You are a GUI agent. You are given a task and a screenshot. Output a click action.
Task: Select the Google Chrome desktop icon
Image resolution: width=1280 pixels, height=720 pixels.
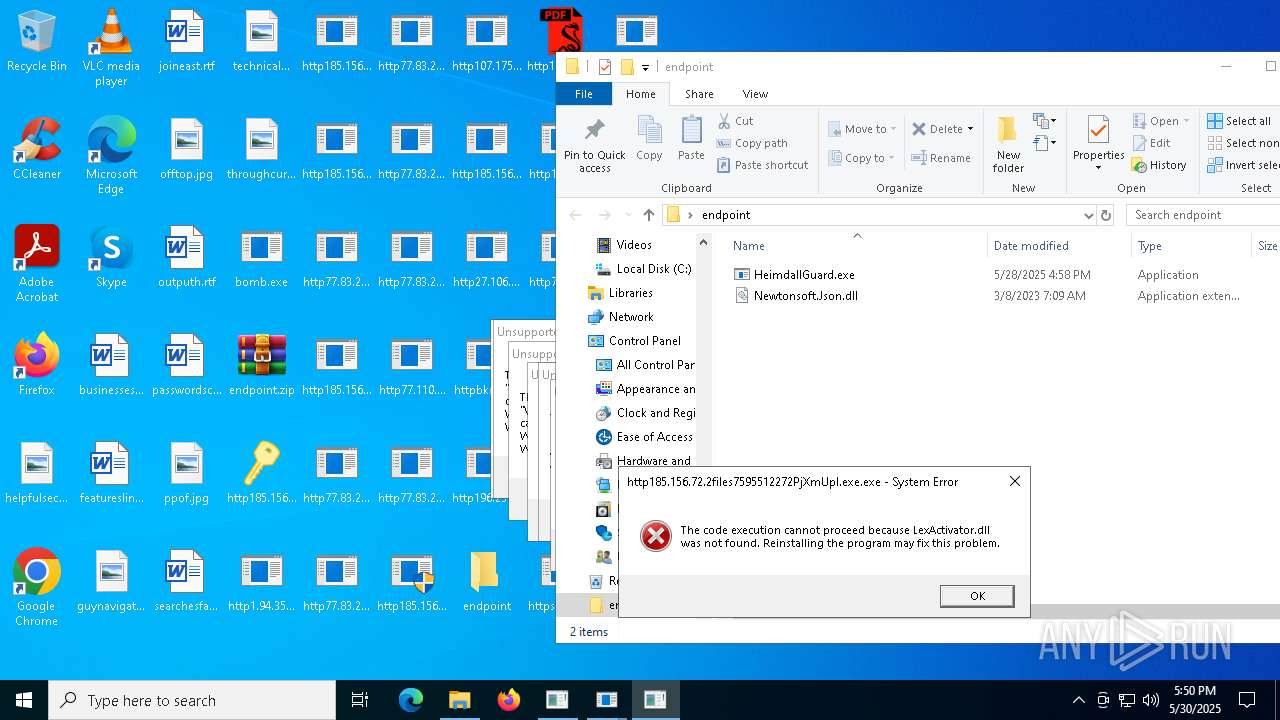(36, 587)
